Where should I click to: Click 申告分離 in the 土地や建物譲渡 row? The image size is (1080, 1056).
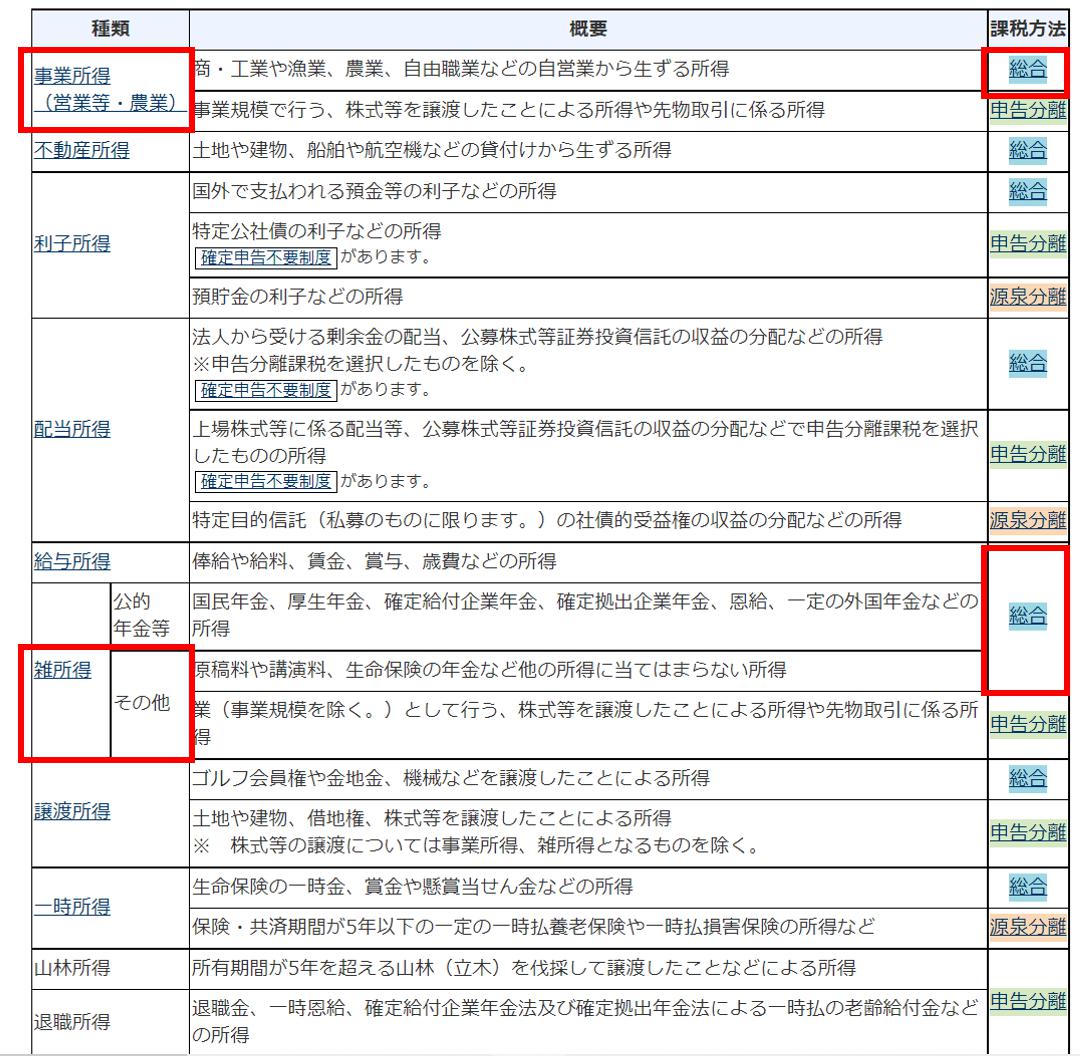click(x=1029, y=831)
